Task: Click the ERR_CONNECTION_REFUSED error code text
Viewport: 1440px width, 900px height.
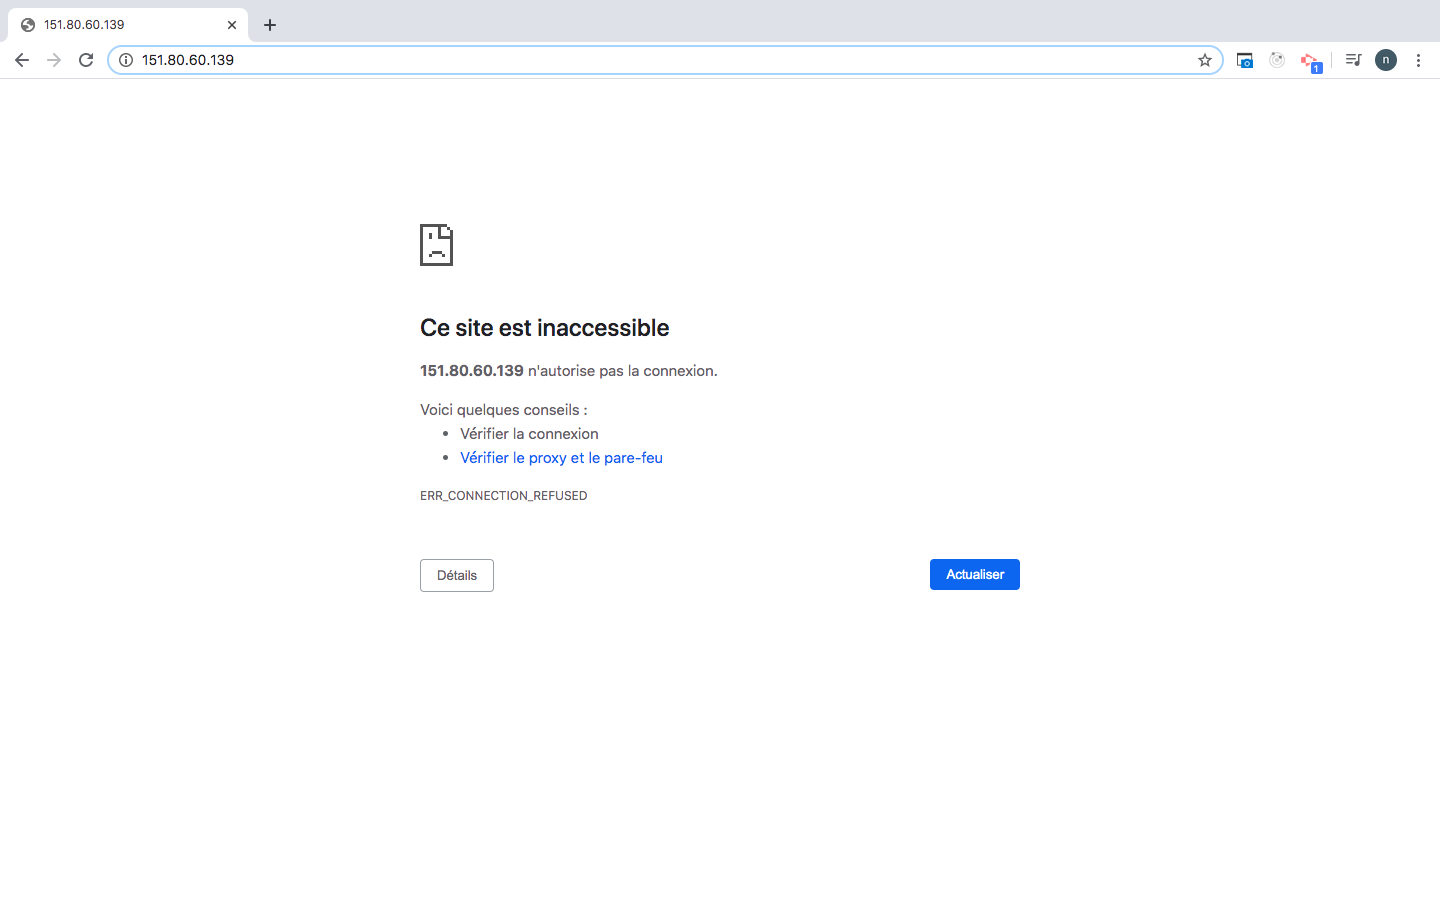Action: (x=503, y=496)
